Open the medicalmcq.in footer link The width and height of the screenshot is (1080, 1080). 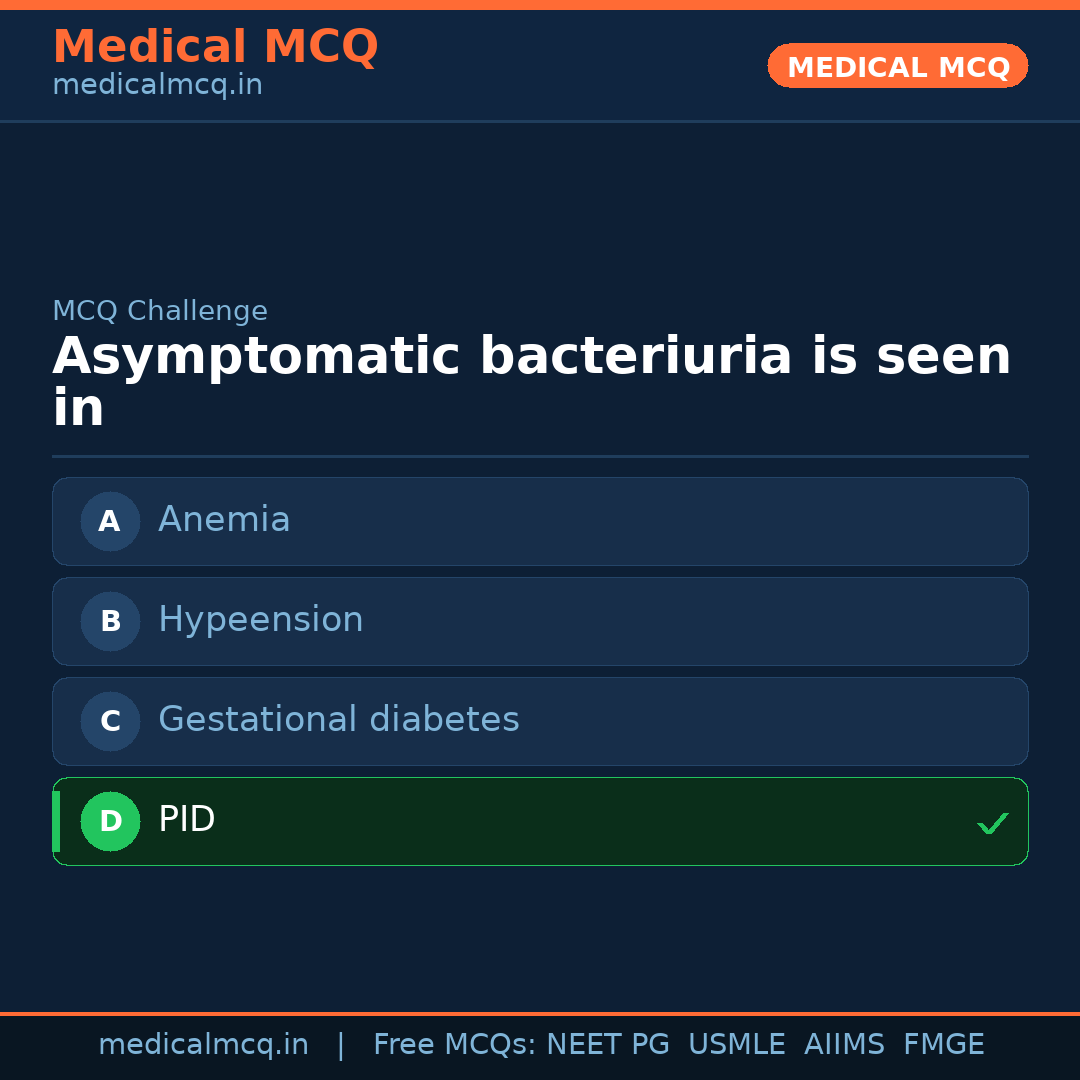(x=203, y=1045)
